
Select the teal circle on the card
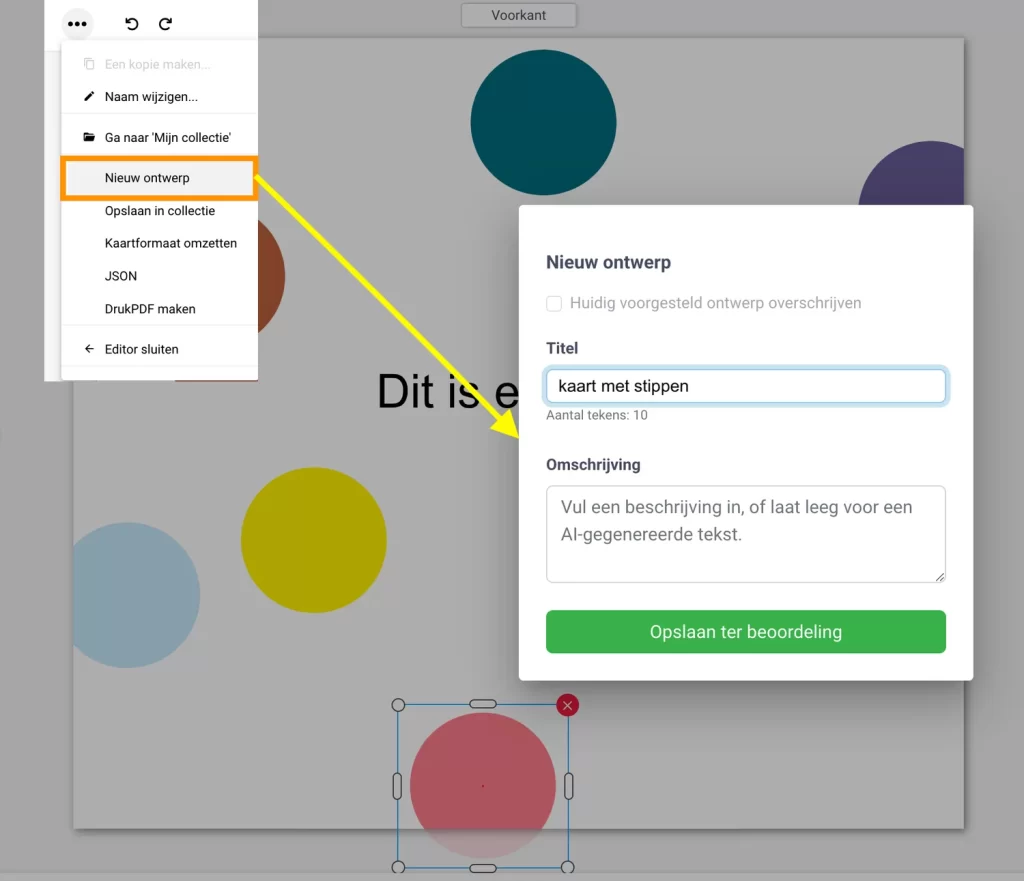(544, 120)
